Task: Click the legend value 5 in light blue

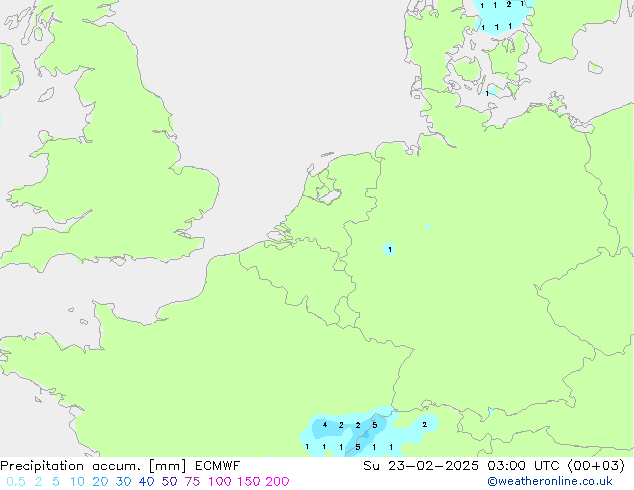Action: (x=56, y=482)
